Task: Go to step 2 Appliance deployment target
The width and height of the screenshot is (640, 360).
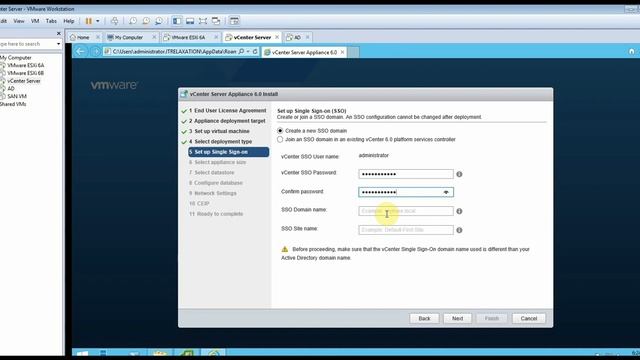Action: point(227,121)
